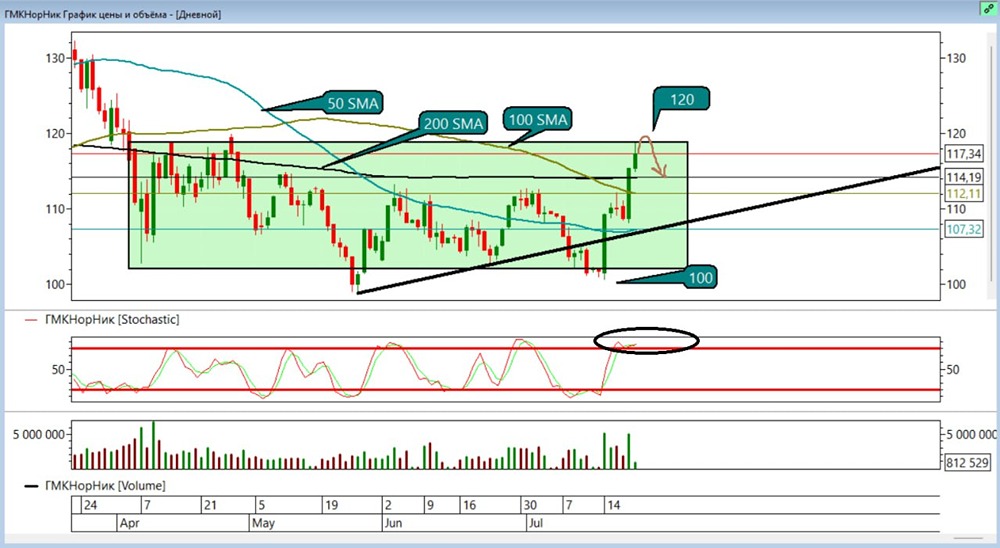Select the 50 SMA callout label

[352, 103]
